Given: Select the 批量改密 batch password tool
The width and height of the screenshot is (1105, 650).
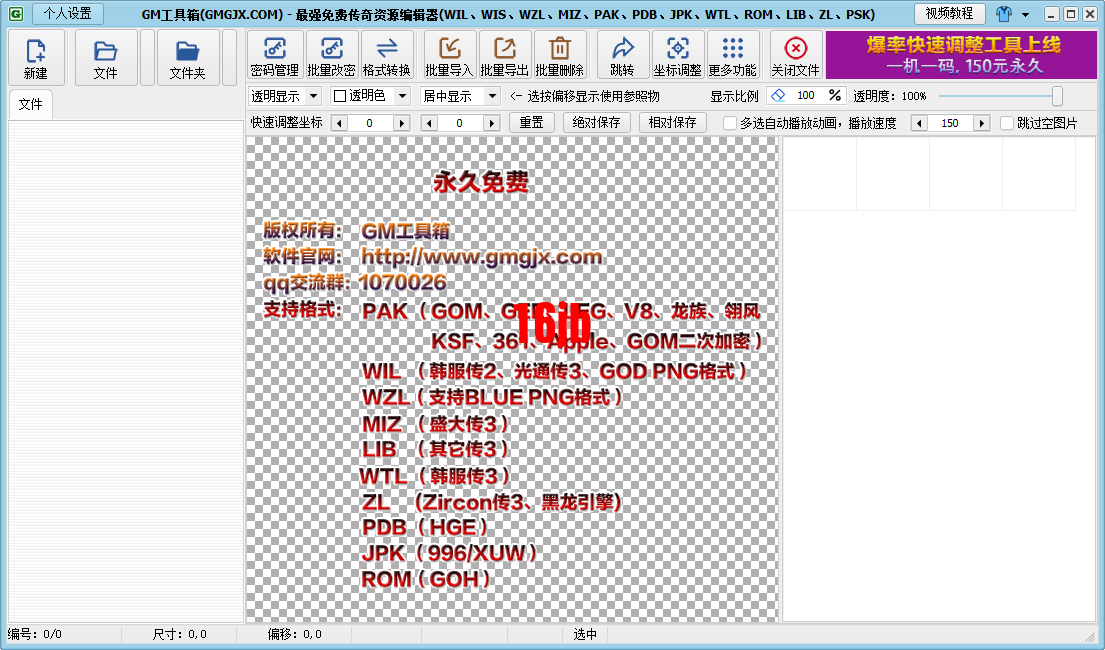Looking at the screenshot, I should (331, 55).
